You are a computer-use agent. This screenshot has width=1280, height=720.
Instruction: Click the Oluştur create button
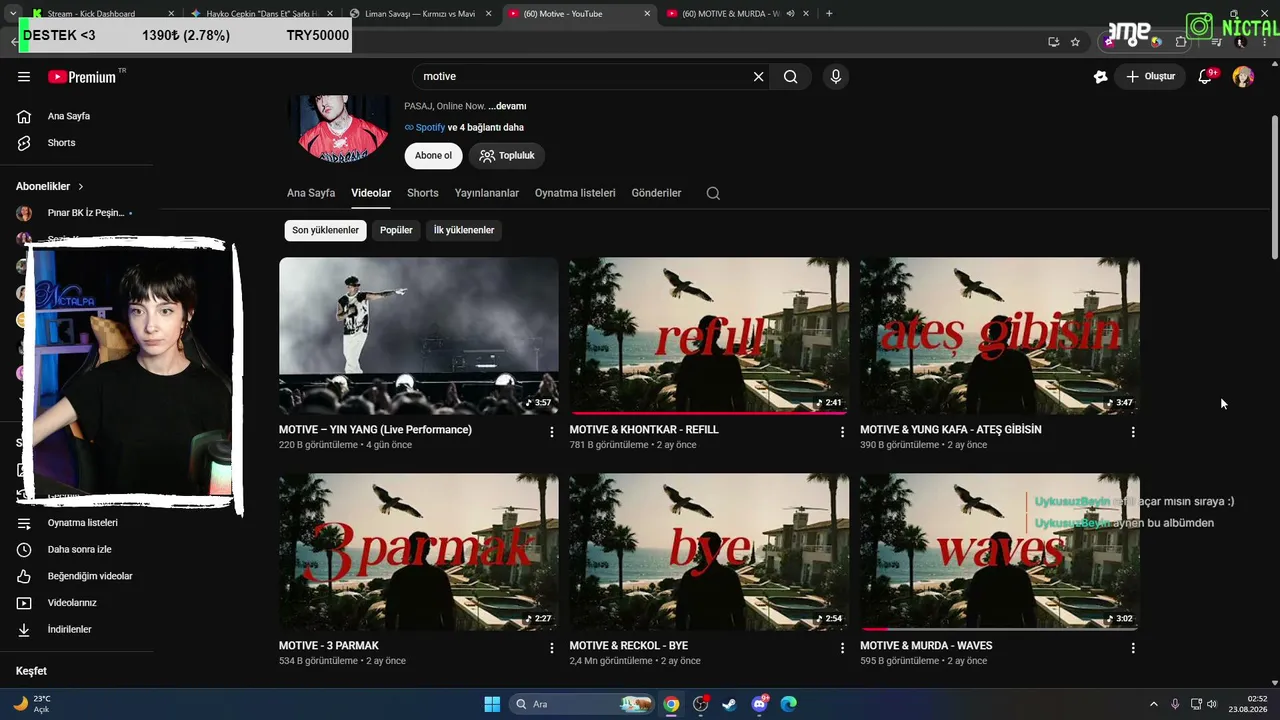tap(1150, 77)
